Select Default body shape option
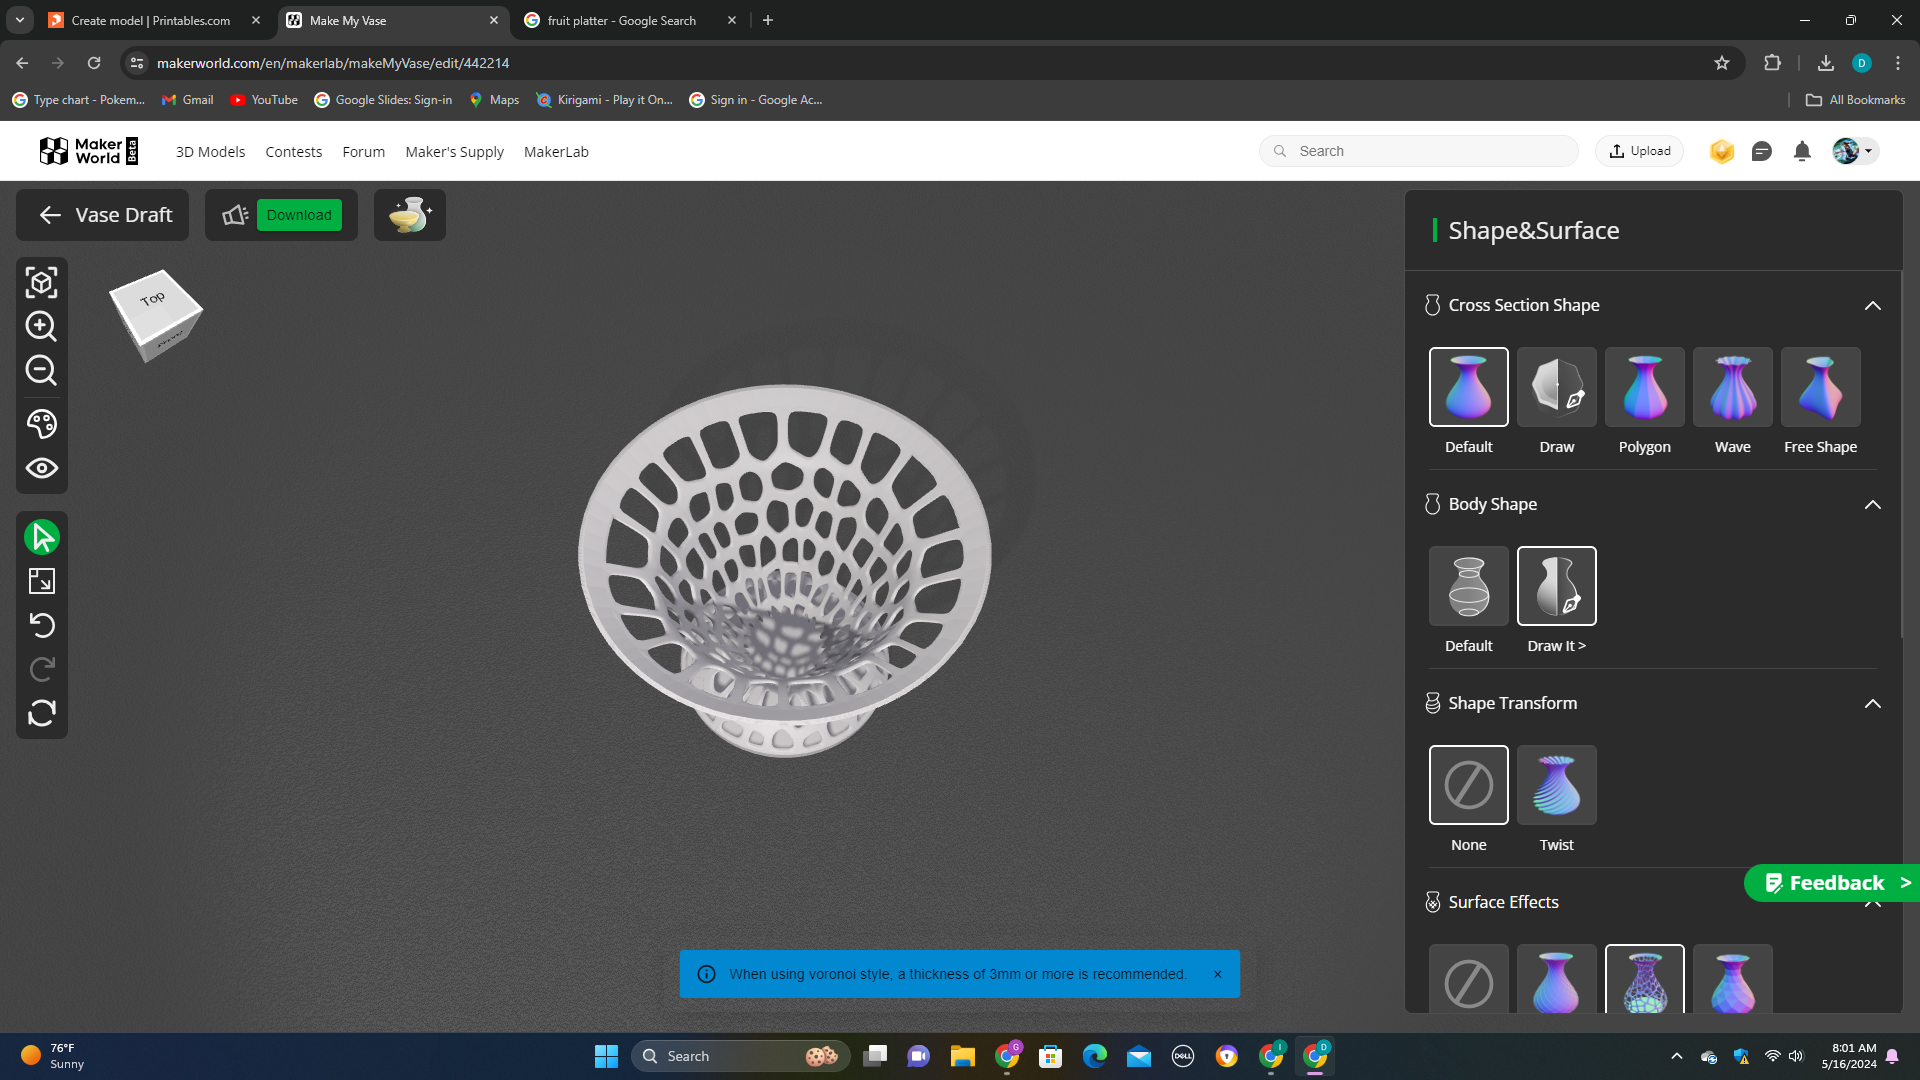Viewport: 1920px width, 1080px height. pyautogui.click(x=1468, y=586)
